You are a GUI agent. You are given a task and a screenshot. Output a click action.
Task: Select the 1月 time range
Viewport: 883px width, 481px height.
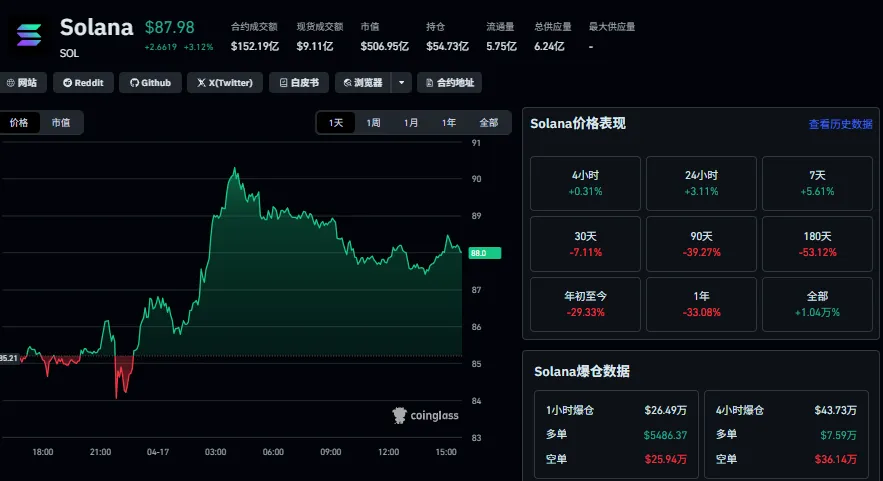pyautogui.click(x=411, y=123)
